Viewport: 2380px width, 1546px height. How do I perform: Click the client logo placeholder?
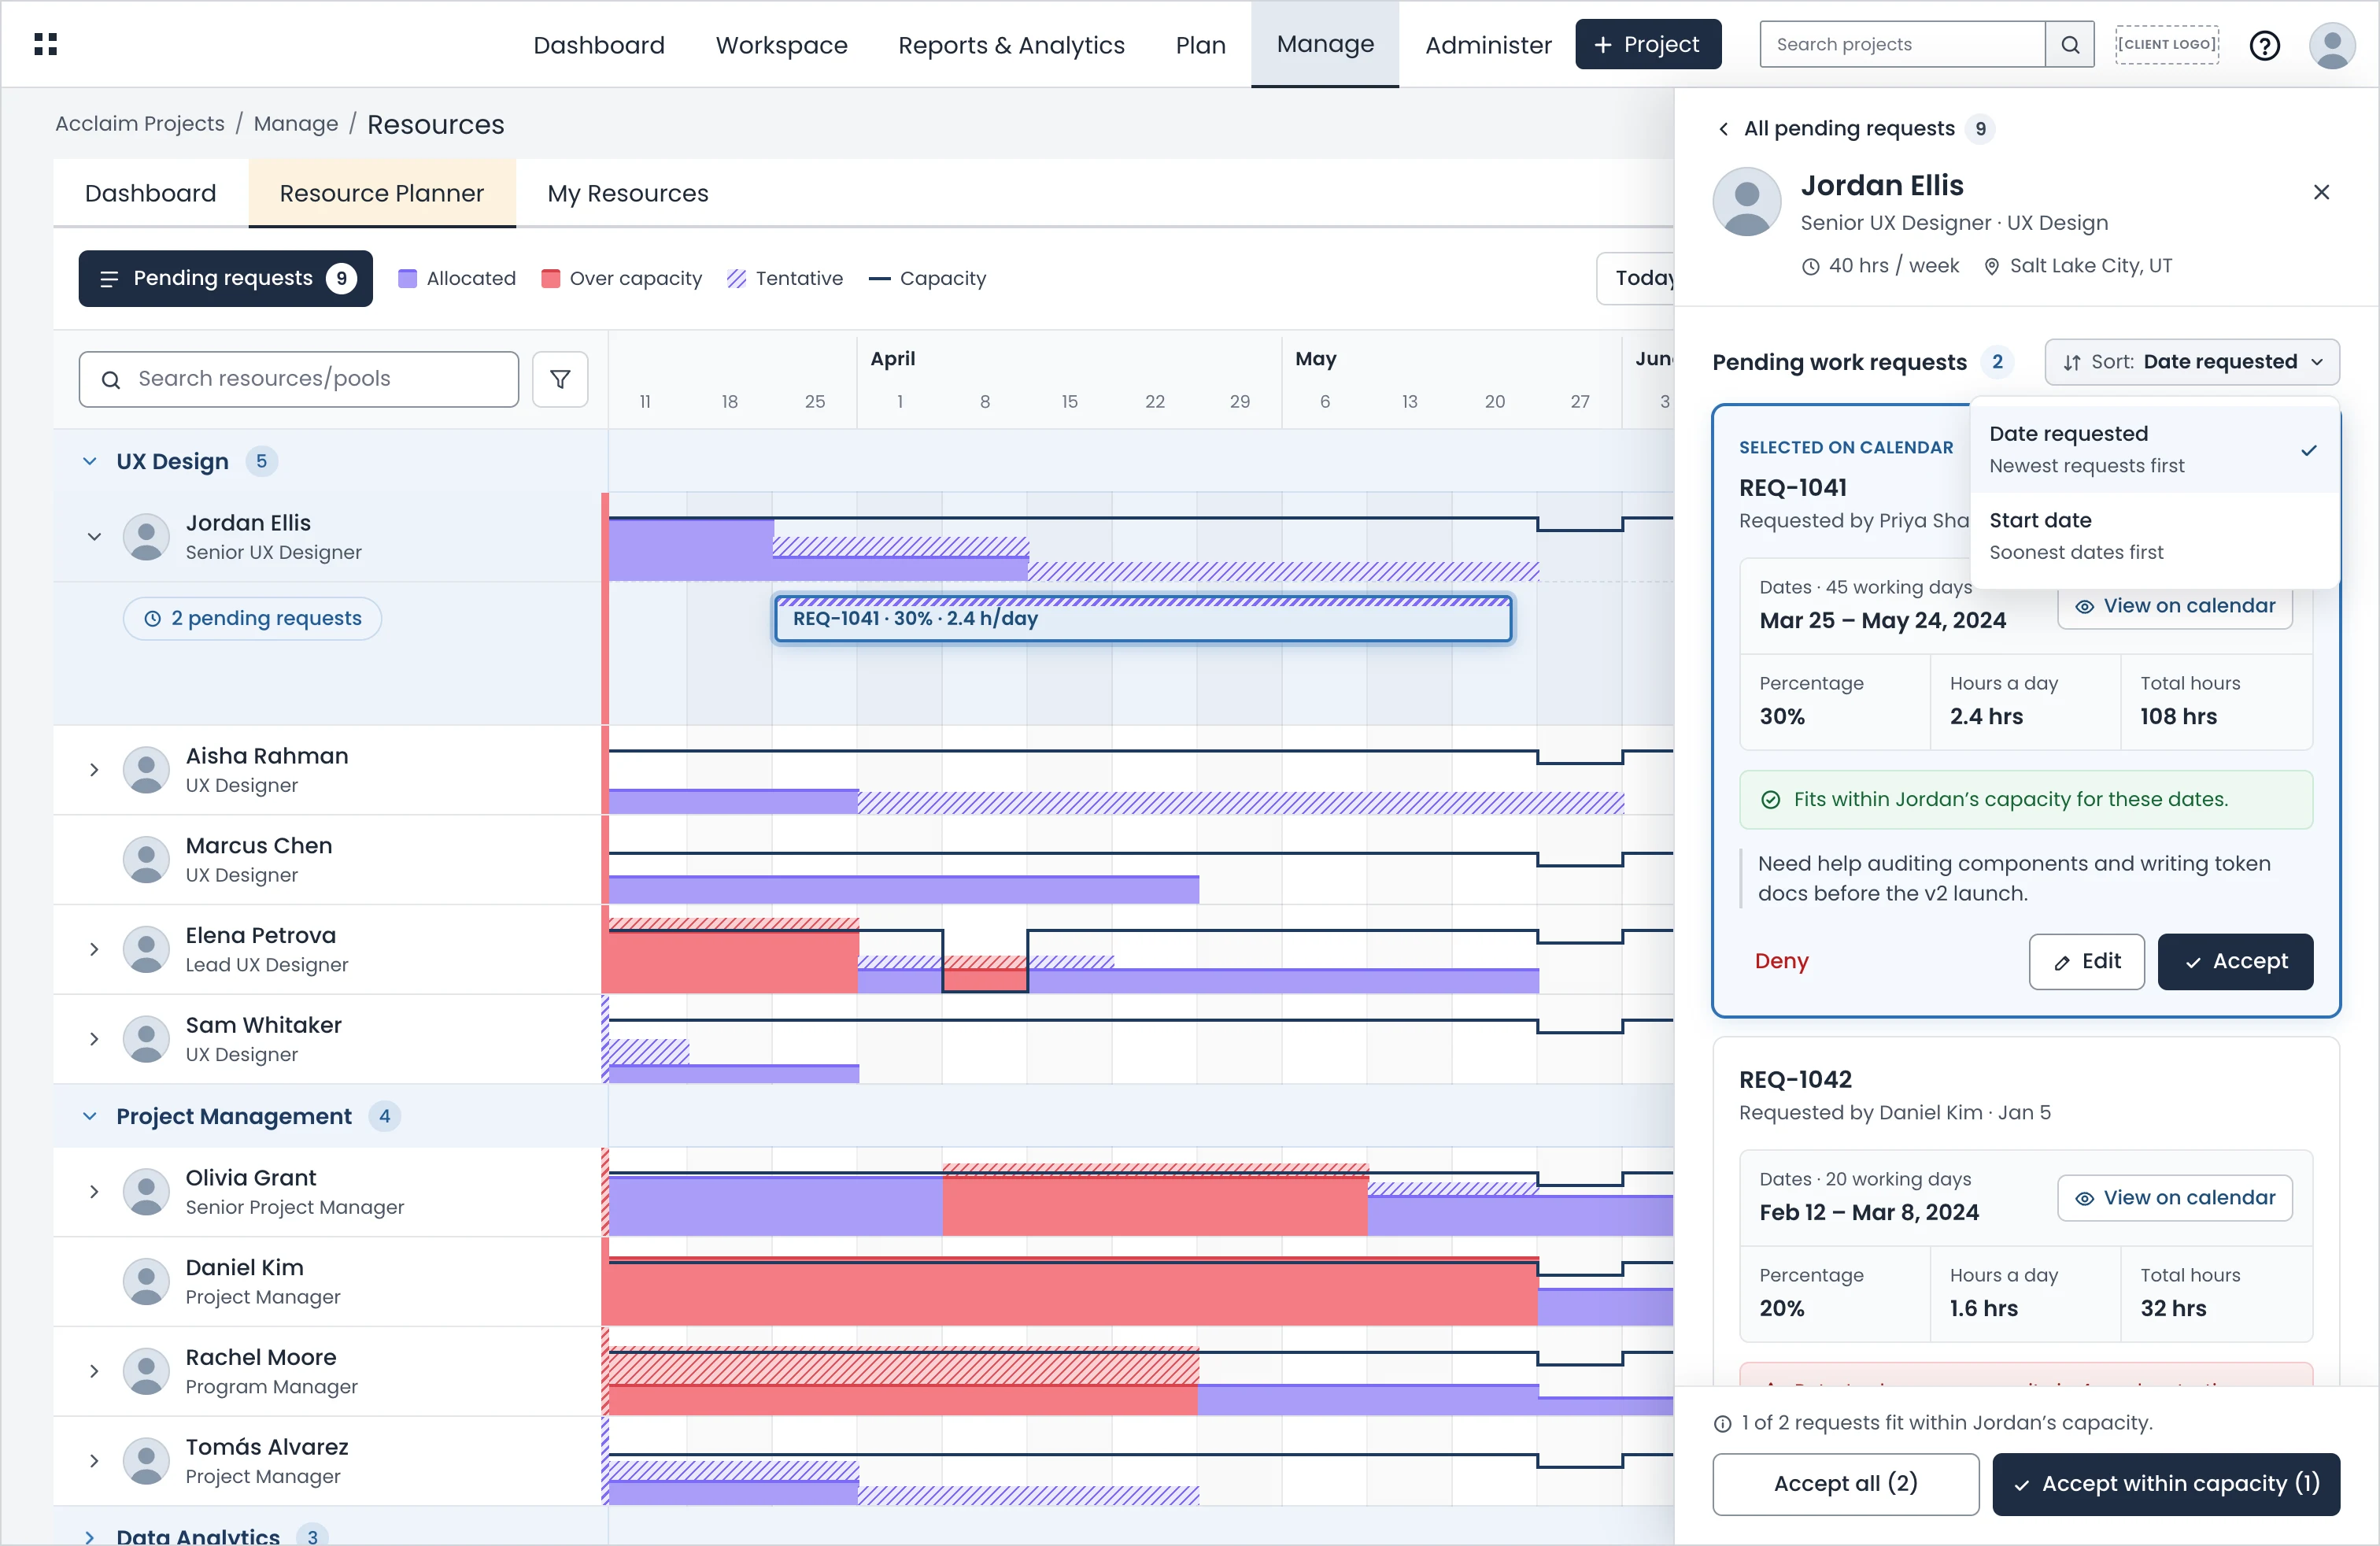pos(2168,44)
